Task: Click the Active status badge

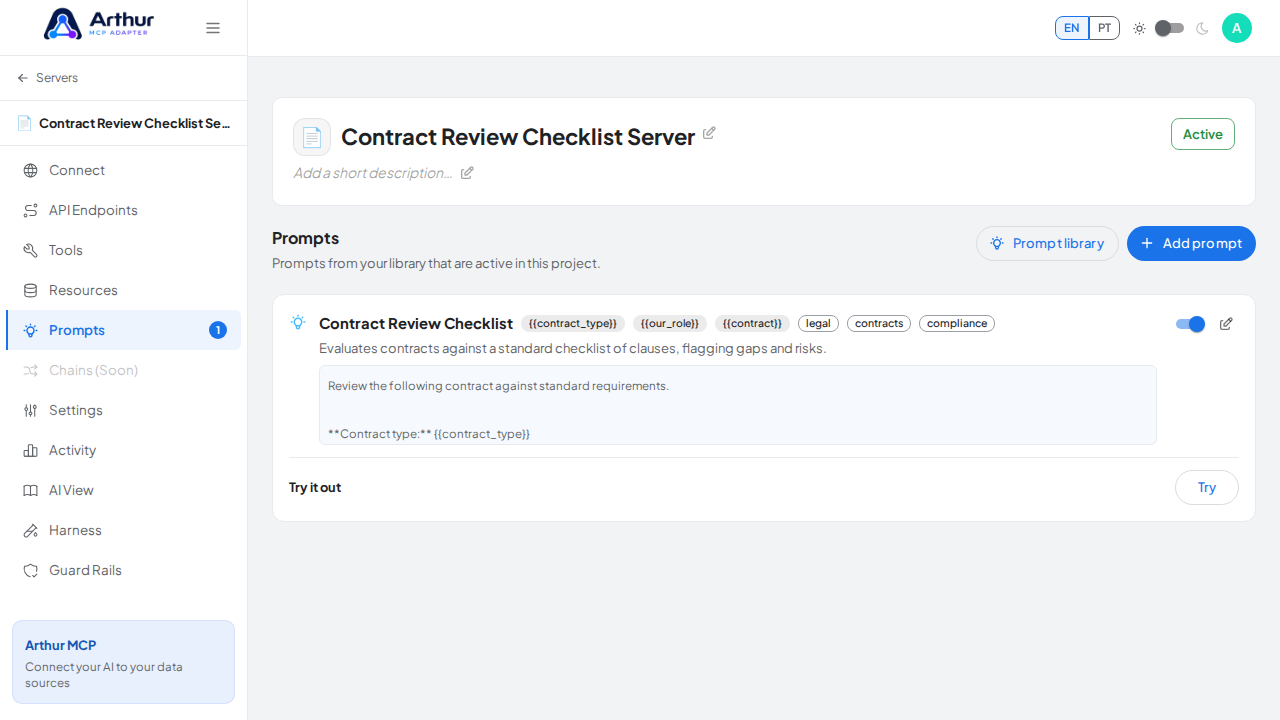Action: [x=1203, y=134]
